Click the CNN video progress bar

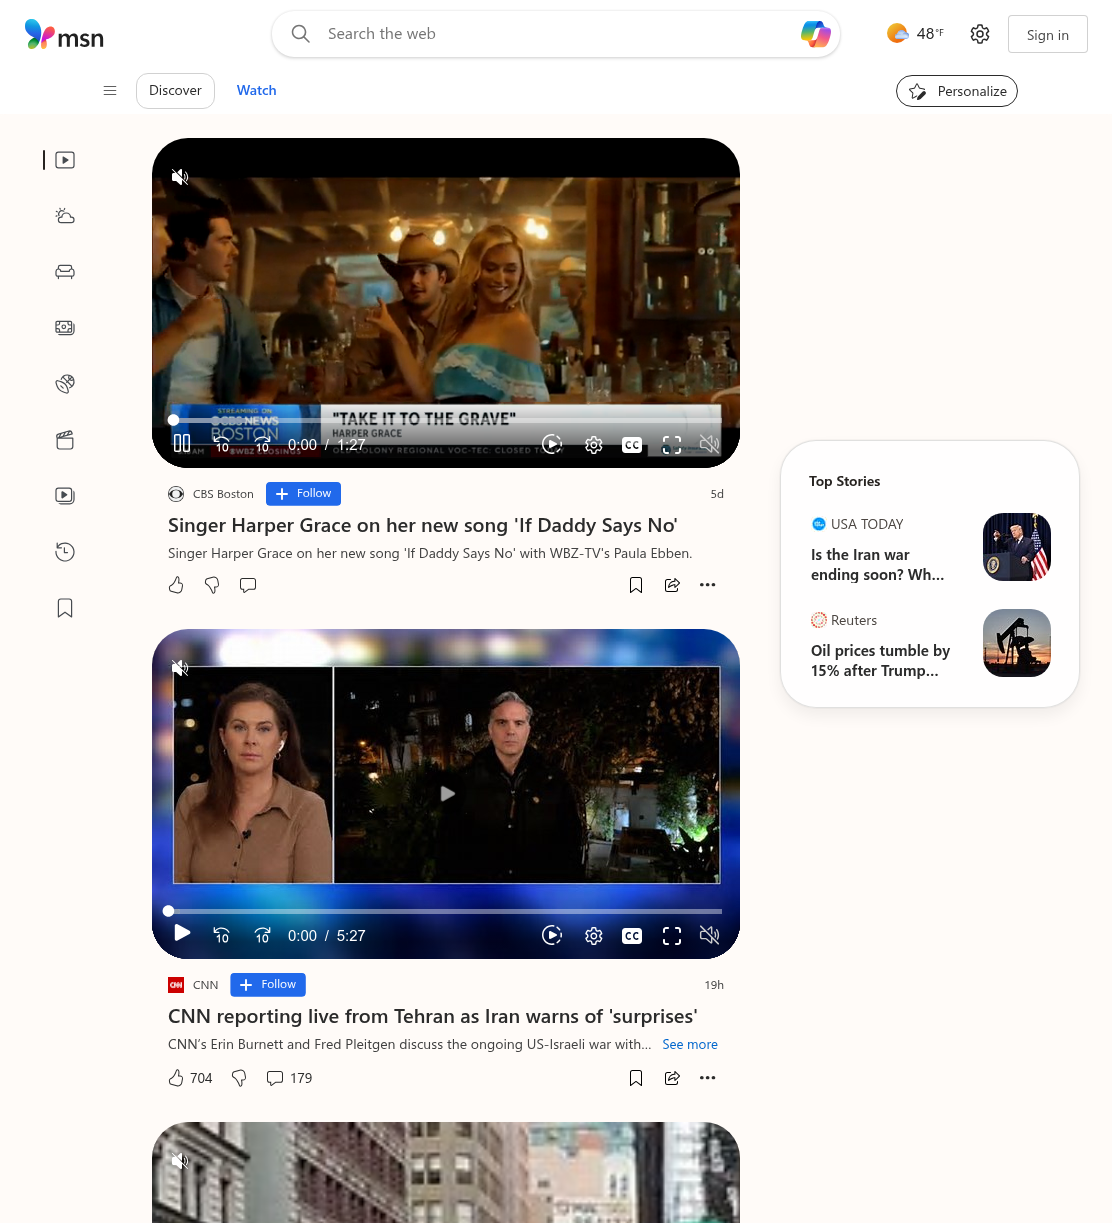[446, 911]
